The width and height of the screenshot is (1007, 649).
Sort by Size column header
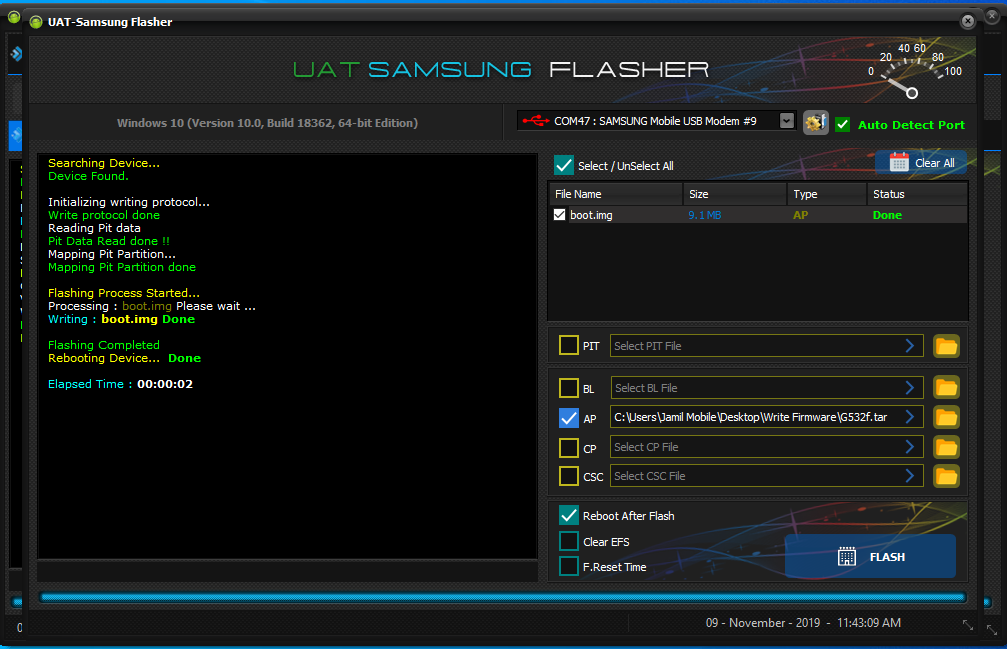click(x=735, y=194)
